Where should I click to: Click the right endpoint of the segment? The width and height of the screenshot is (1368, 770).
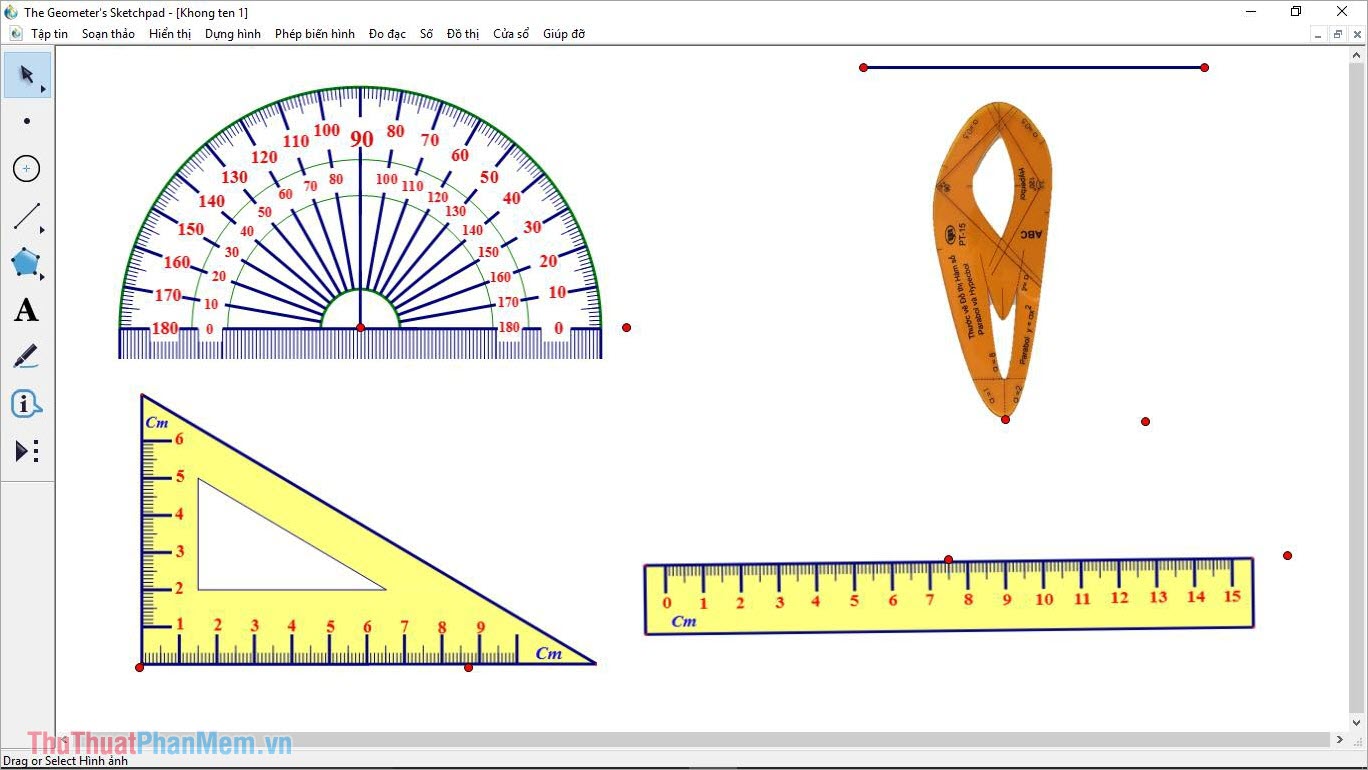(1204, 68)
